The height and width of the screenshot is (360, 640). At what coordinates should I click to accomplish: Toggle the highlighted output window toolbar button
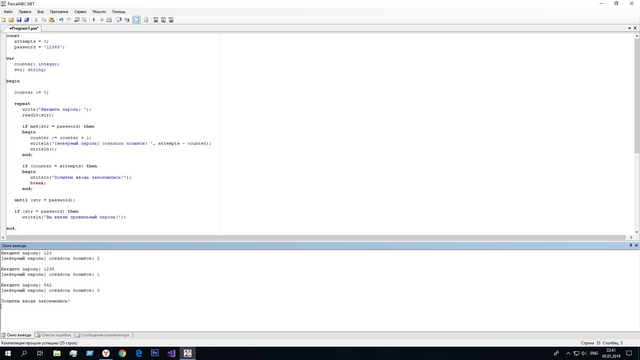(x=136, y=20)
